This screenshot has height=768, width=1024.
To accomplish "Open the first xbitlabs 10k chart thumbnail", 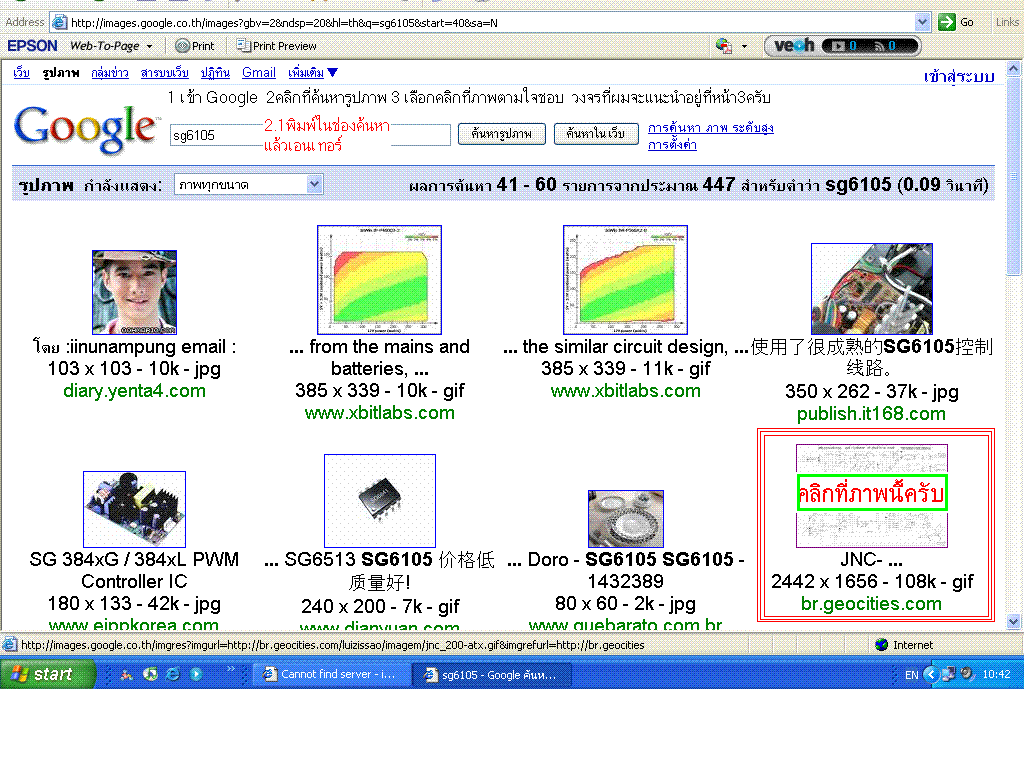I will click(379, 280).
